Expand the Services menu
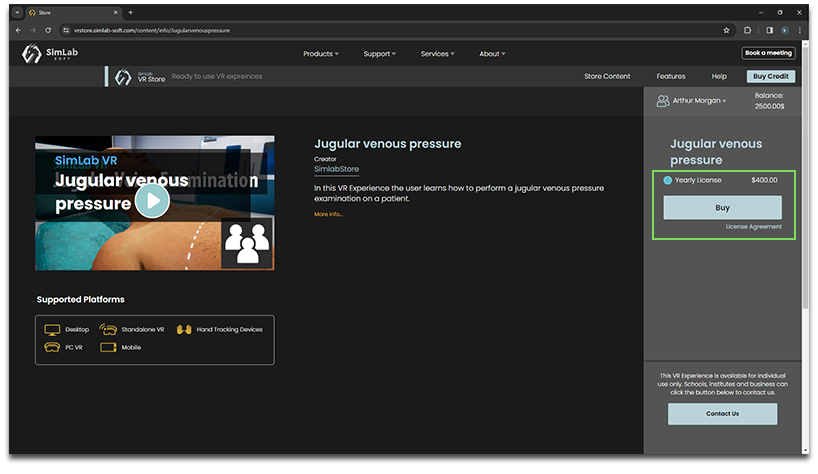The height and width of the screenshot is (474, 818). click(438, 54)
